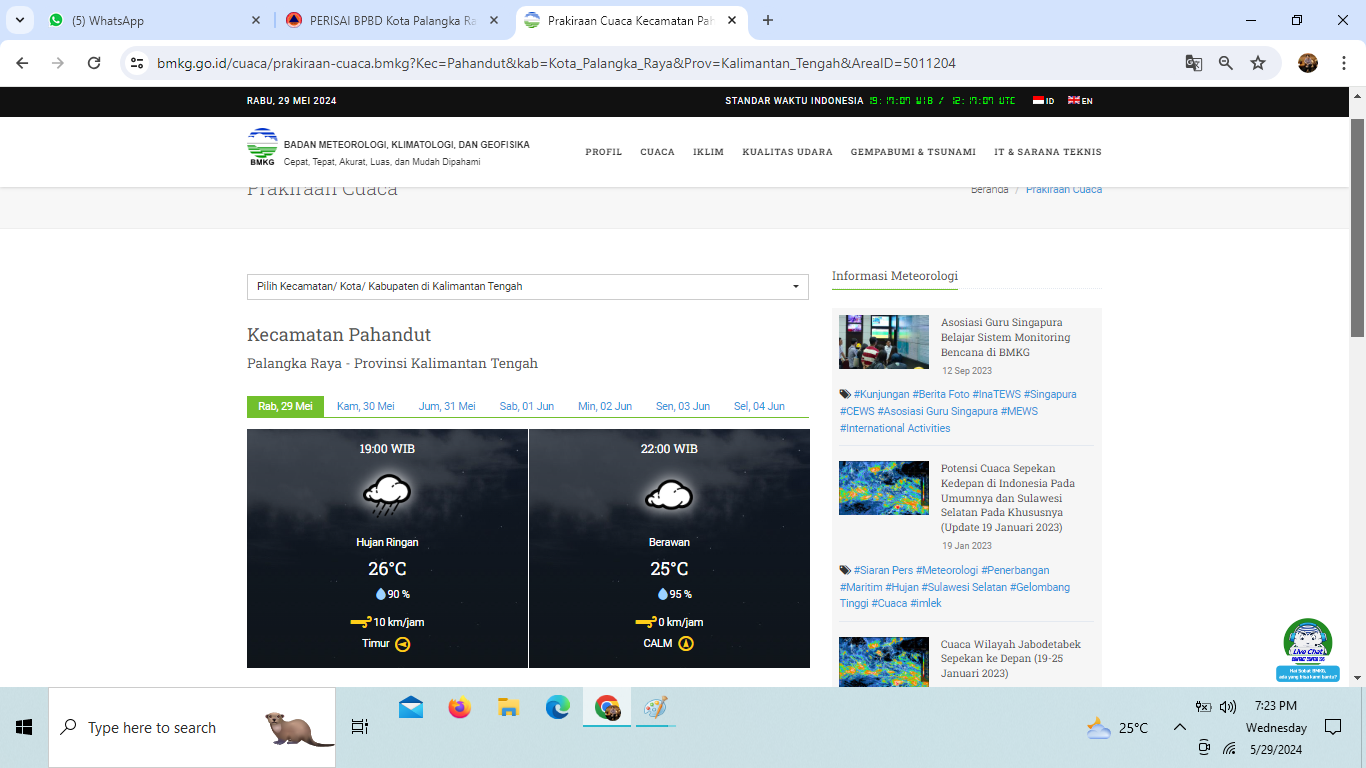Switch to the PERISAI BPBD Kota Palangka tab
This screenshot has height=768, width=1366.
pyautogui.click(x=392, y=20)
